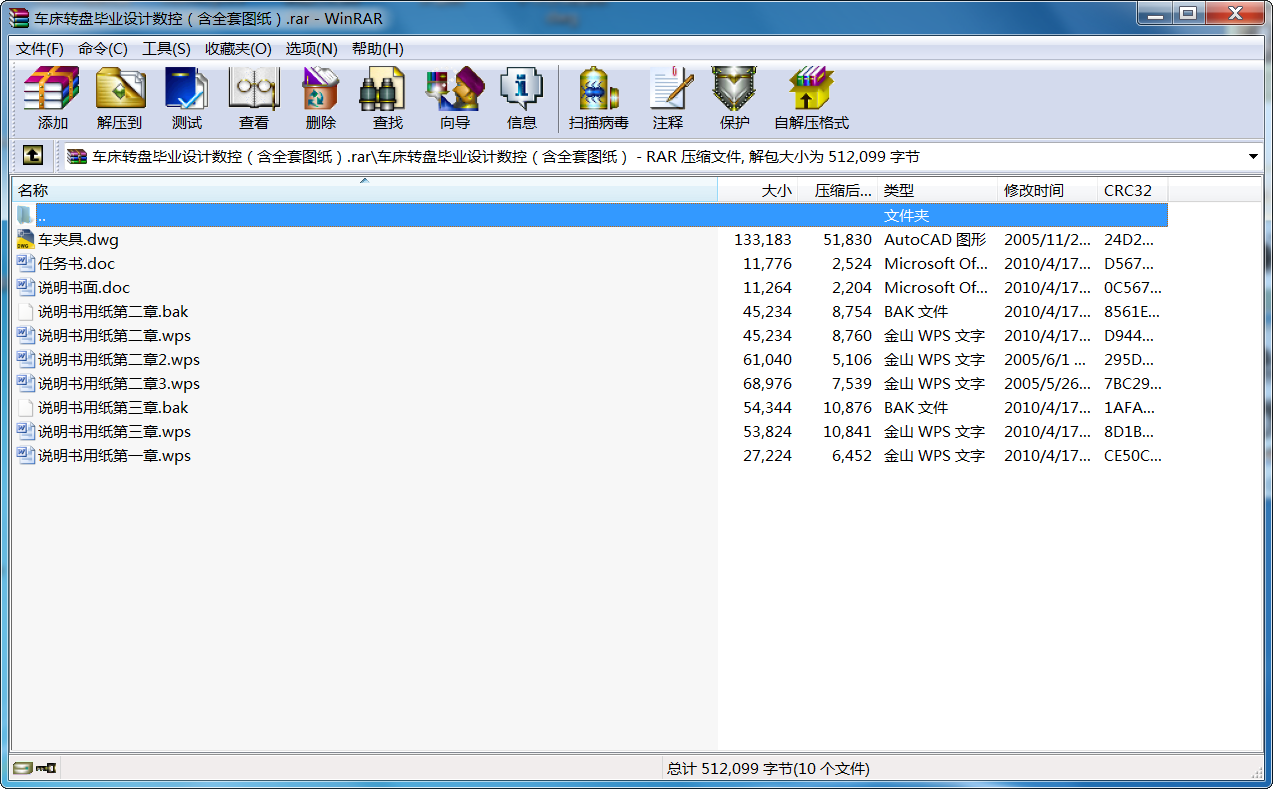Click the window resize grip corner
The height and width of the screenshot is (789, 1273).
1256,771
